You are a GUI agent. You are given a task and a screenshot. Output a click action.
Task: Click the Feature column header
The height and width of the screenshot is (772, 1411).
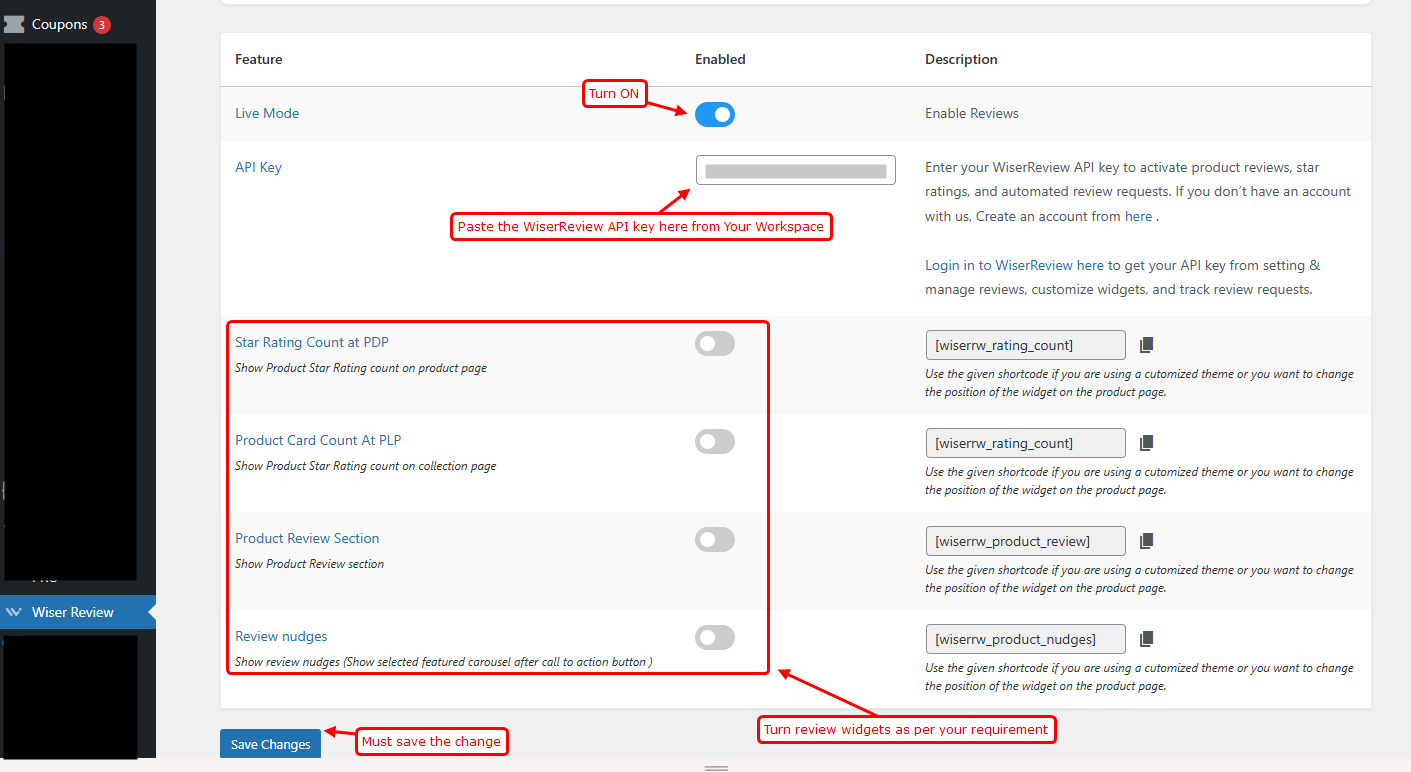259,60
